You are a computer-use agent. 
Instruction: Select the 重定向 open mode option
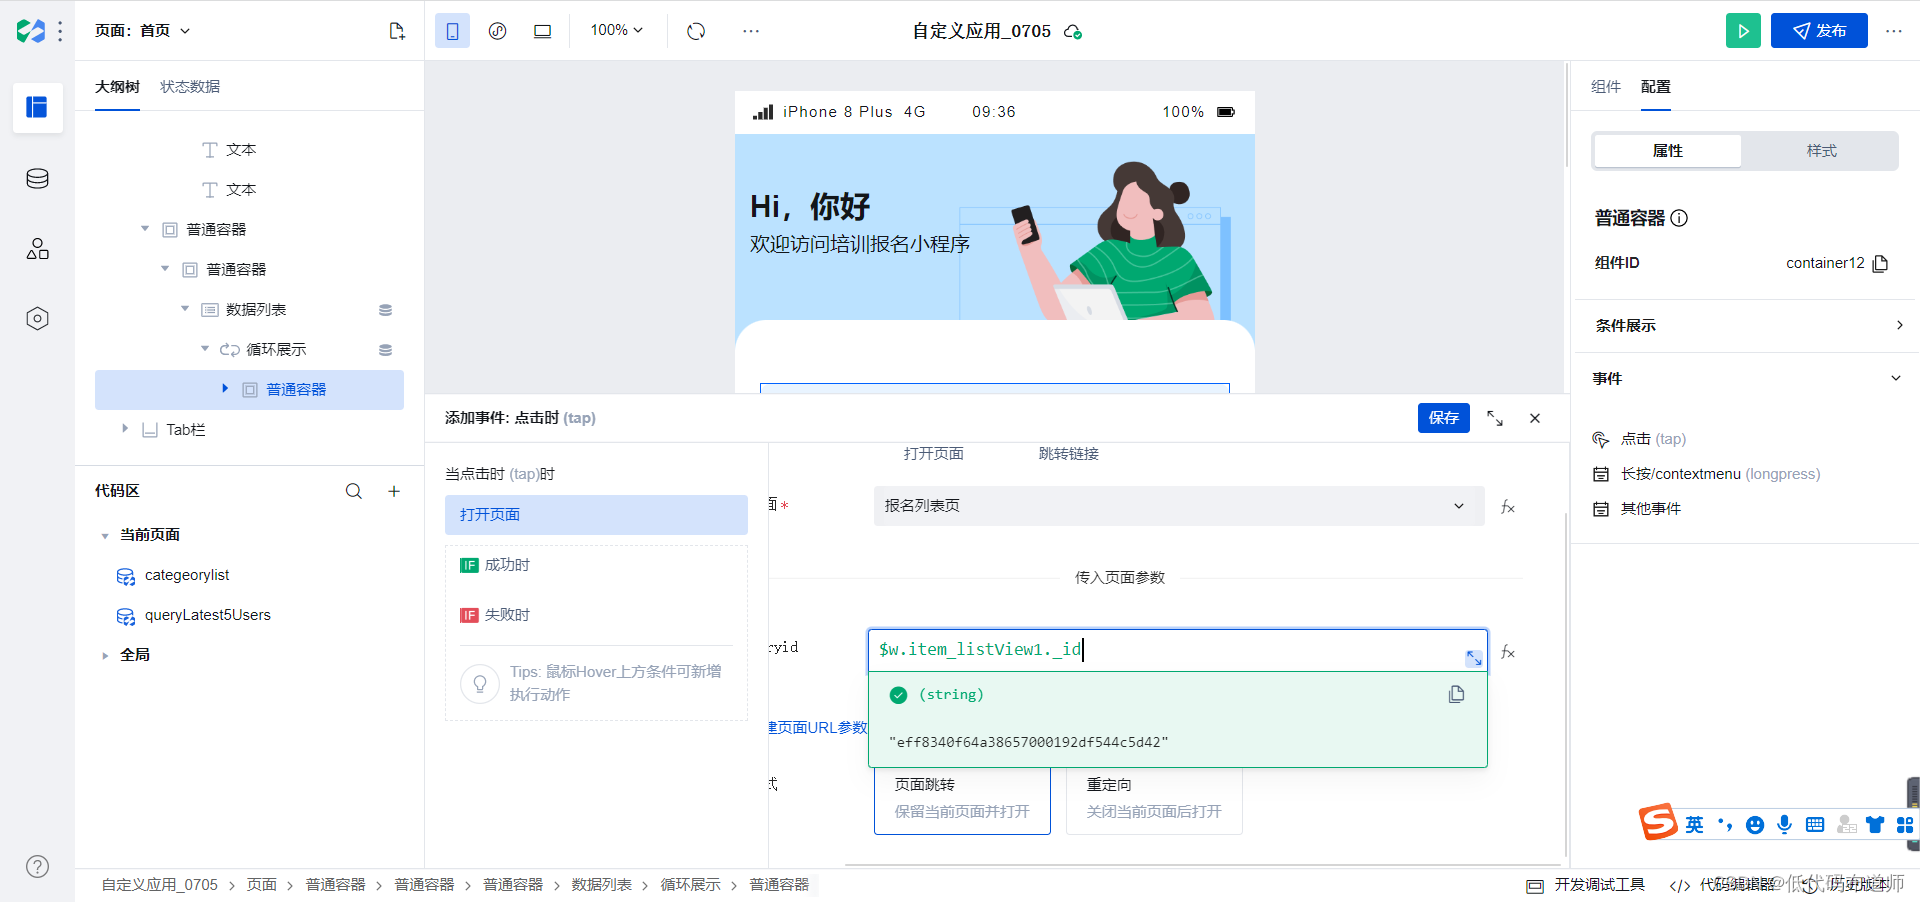coord(1154,798)
